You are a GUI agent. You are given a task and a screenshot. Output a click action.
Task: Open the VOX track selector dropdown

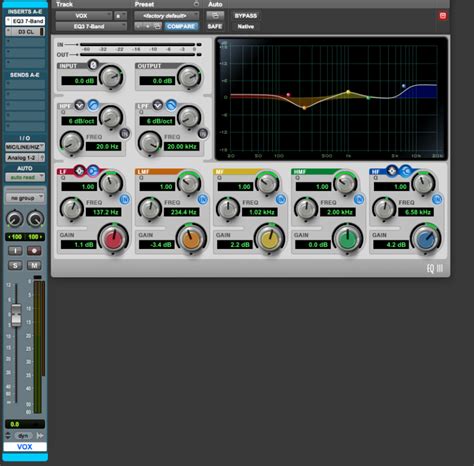[84, 16]
